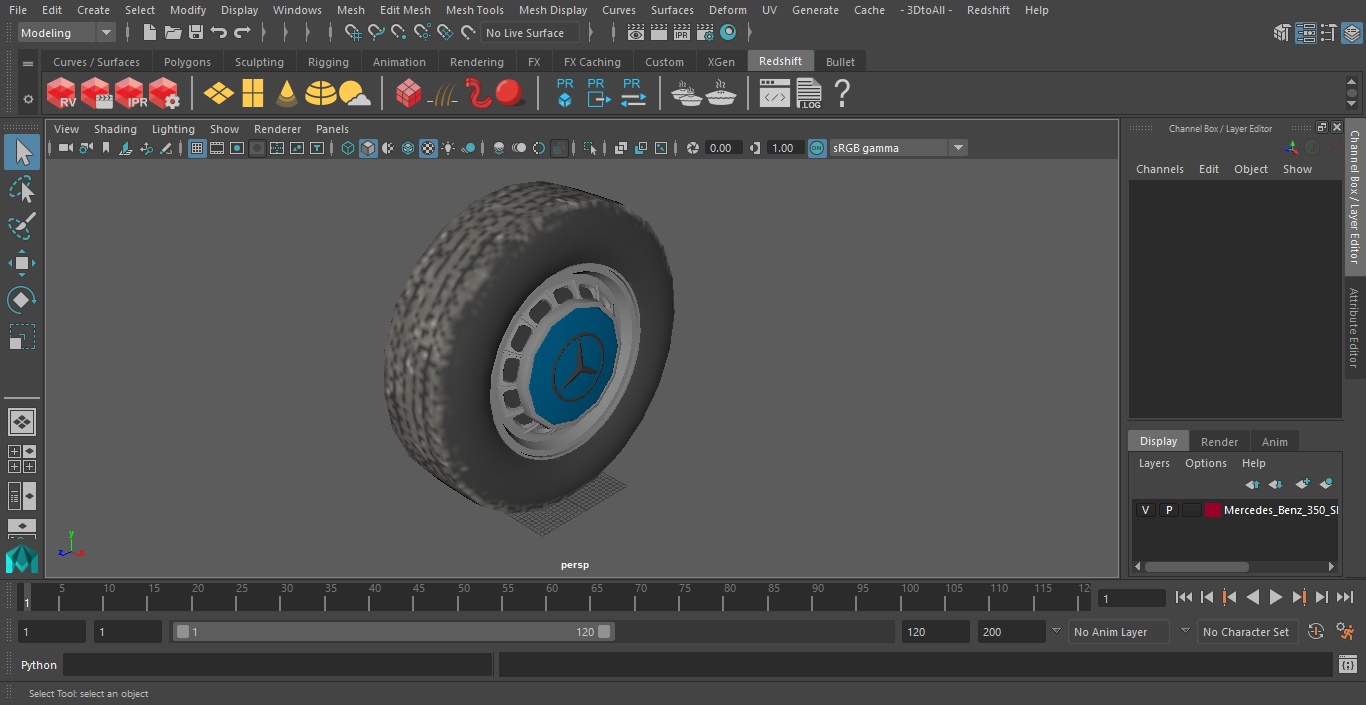Click the save scene floppy icon
1366x705 pixels.
click(196, 33)
